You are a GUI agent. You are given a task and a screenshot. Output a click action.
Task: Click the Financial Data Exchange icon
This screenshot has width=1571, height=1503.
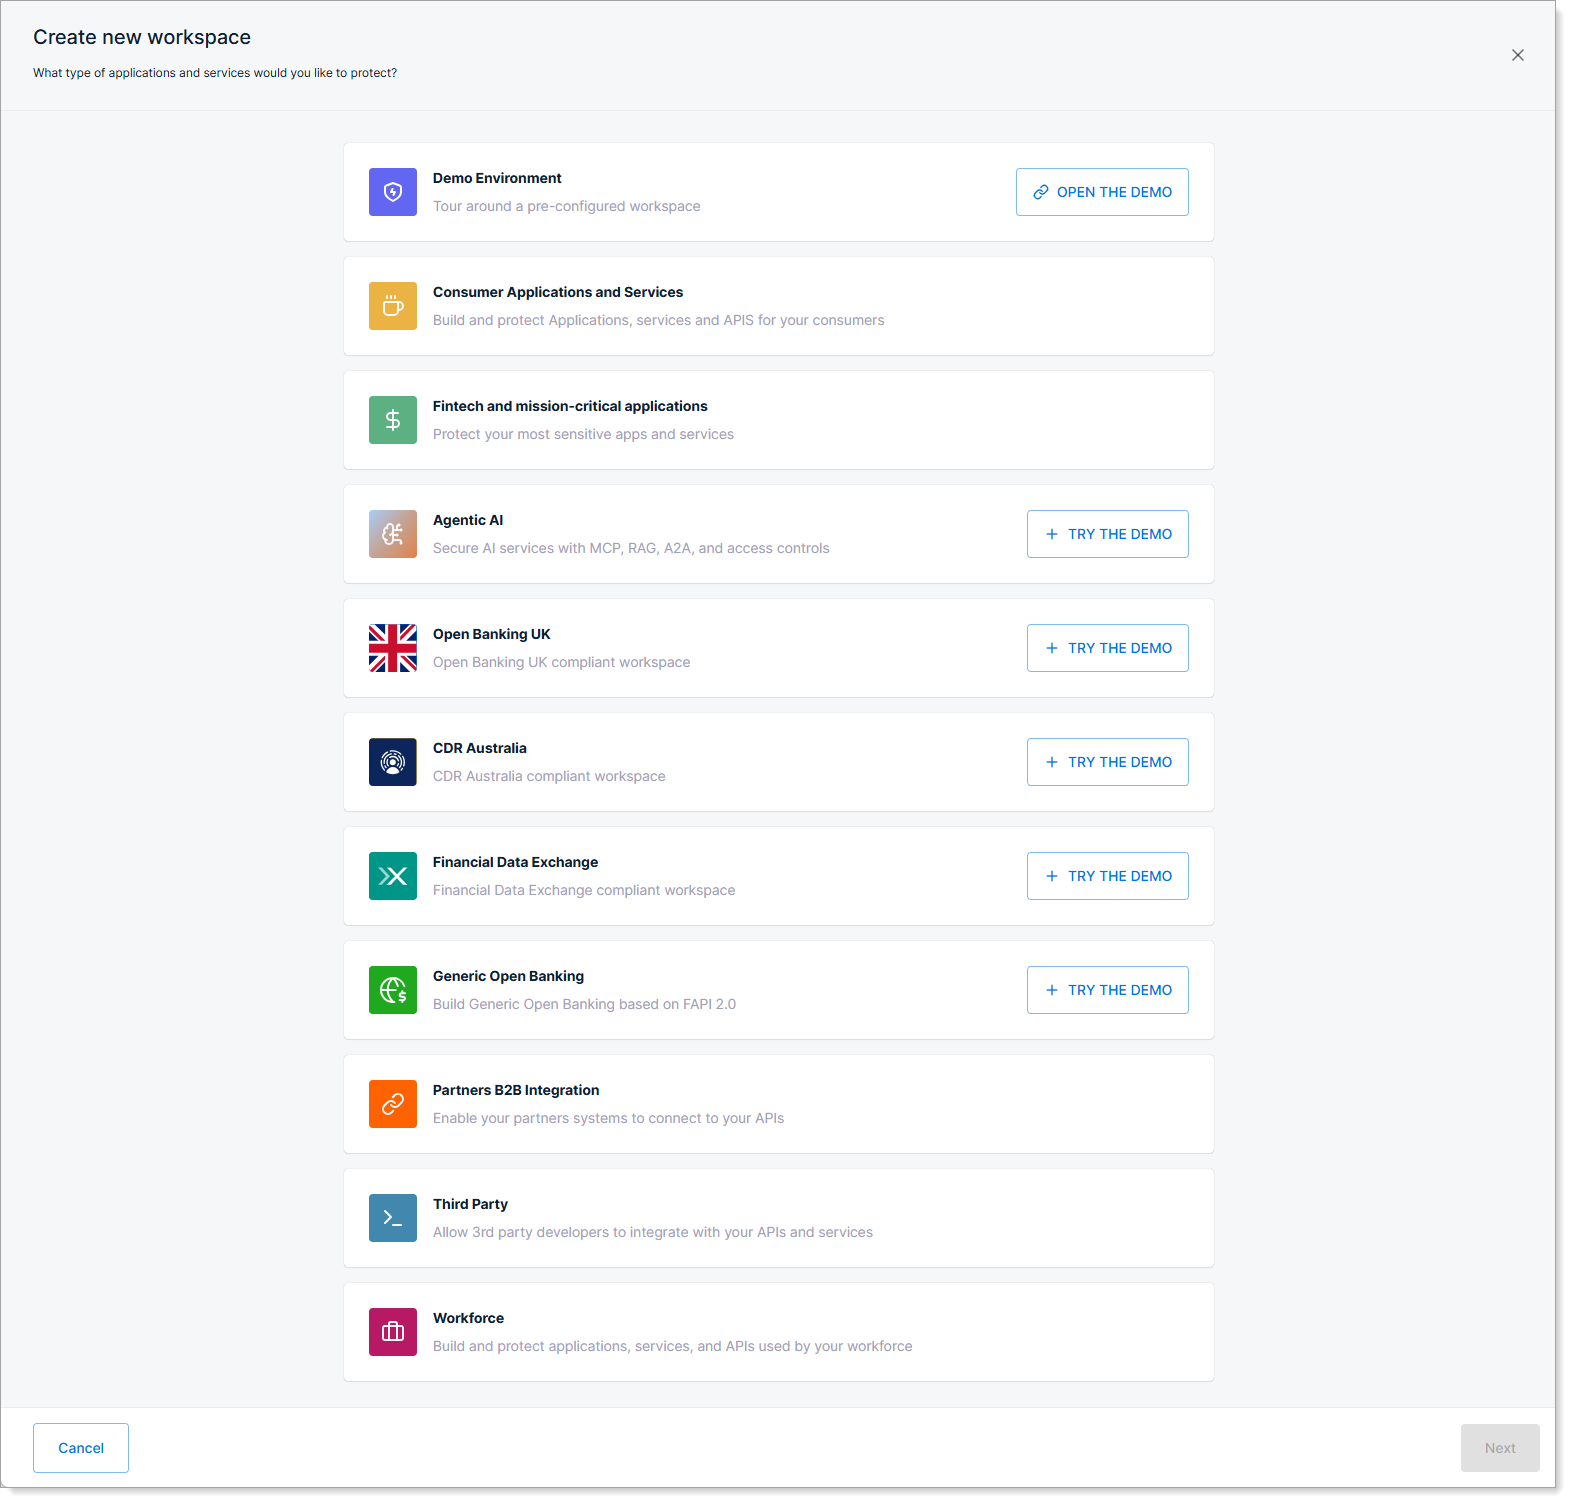point(392,876)
